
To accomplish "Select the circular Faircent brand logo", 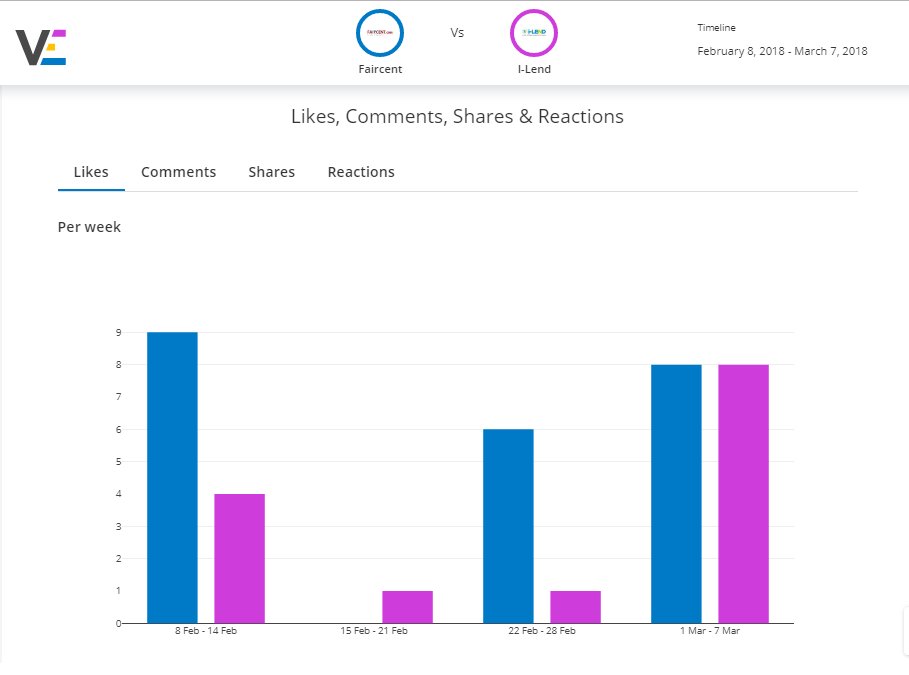I will [380, 32].
